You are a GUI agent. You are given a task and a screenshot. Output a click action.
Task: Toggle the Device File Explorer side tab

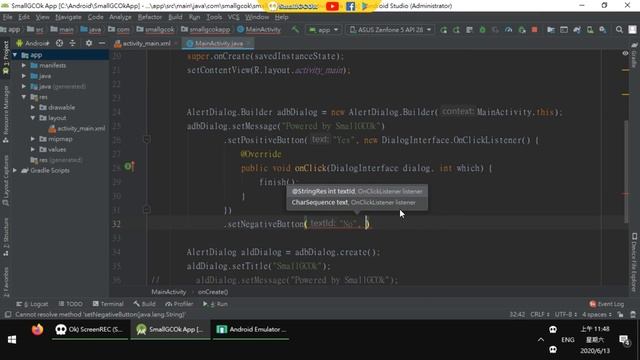tap(634, 262)
